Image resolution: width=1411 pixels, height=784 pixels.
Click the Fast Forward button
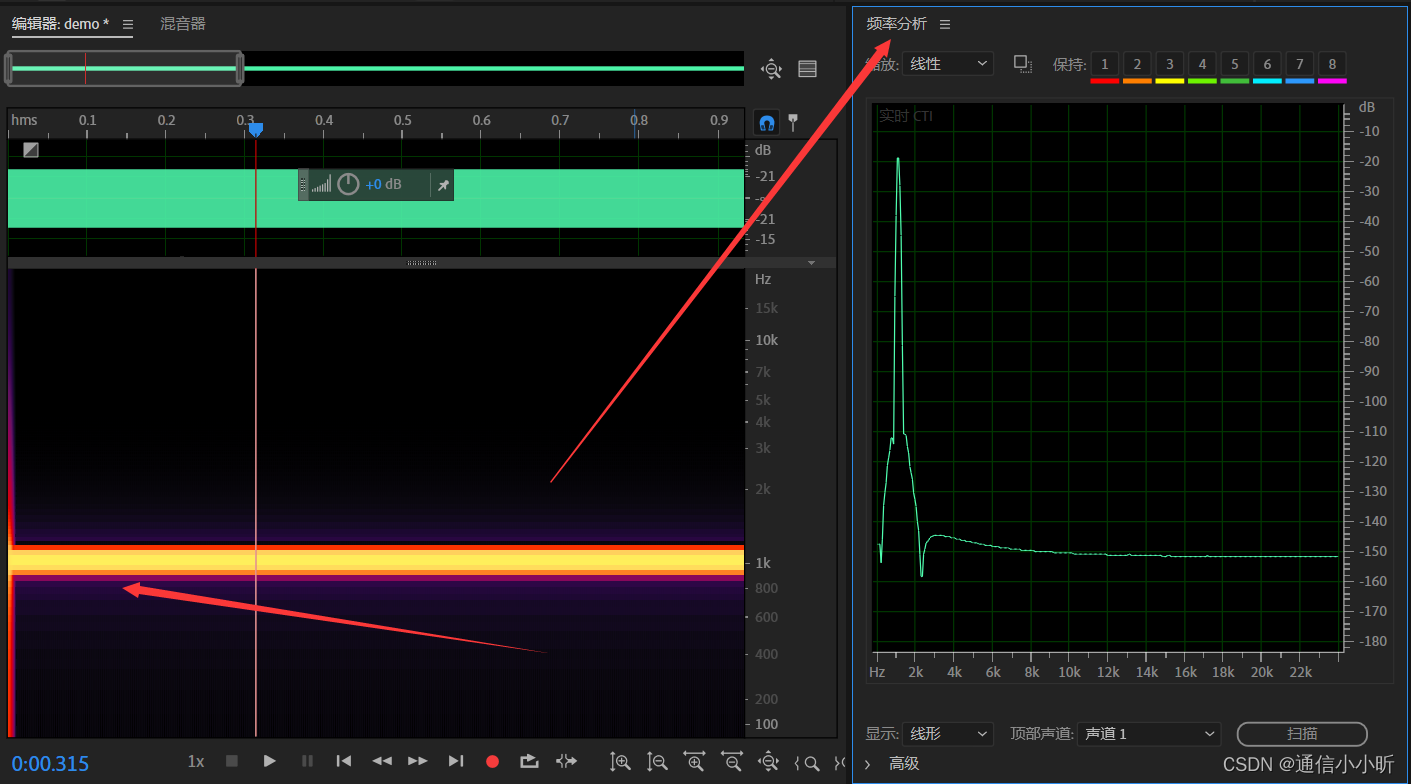pos(418,761)
